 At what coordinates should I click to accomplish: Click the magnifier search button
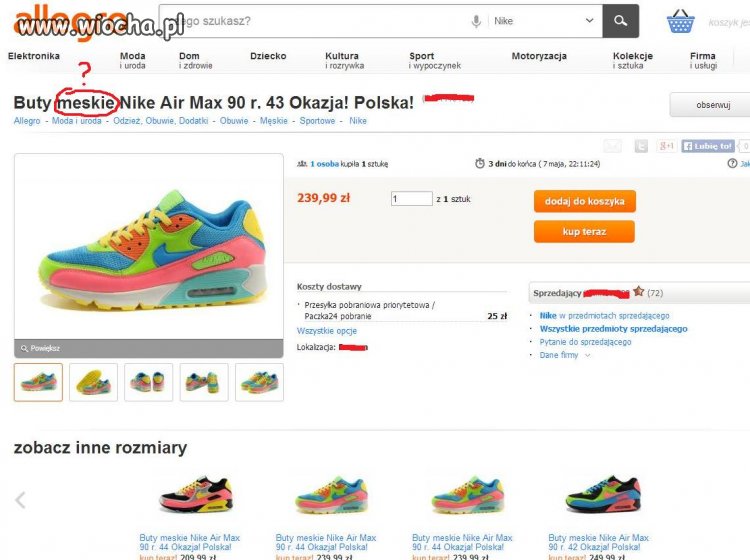coord(620,21)
